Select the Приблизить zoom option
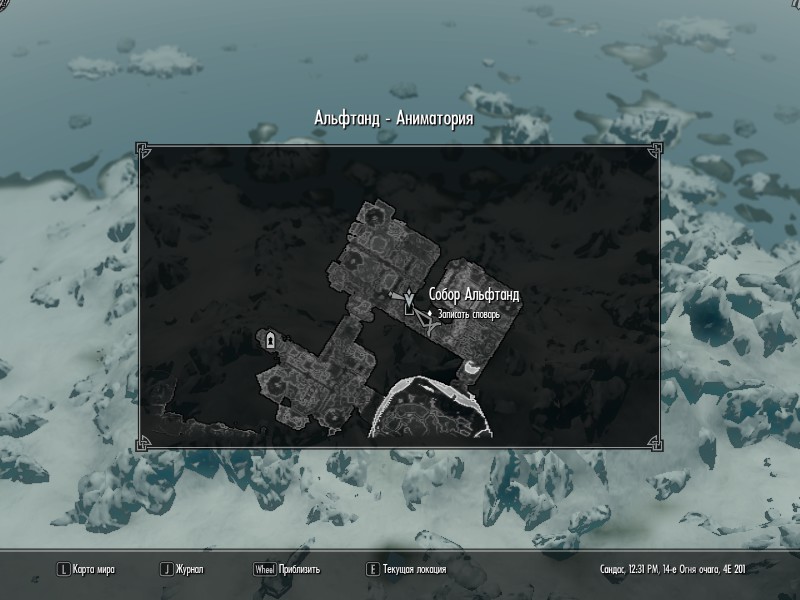Viewport: 800px width, 600px height. coord(299,569)
